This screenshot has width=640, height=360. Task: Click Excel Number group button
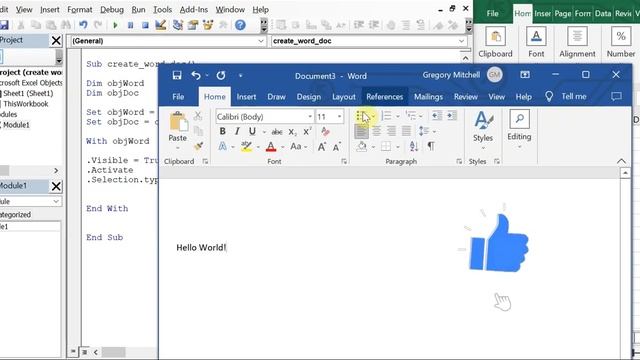pyautogui.click(x=621, y=42)
